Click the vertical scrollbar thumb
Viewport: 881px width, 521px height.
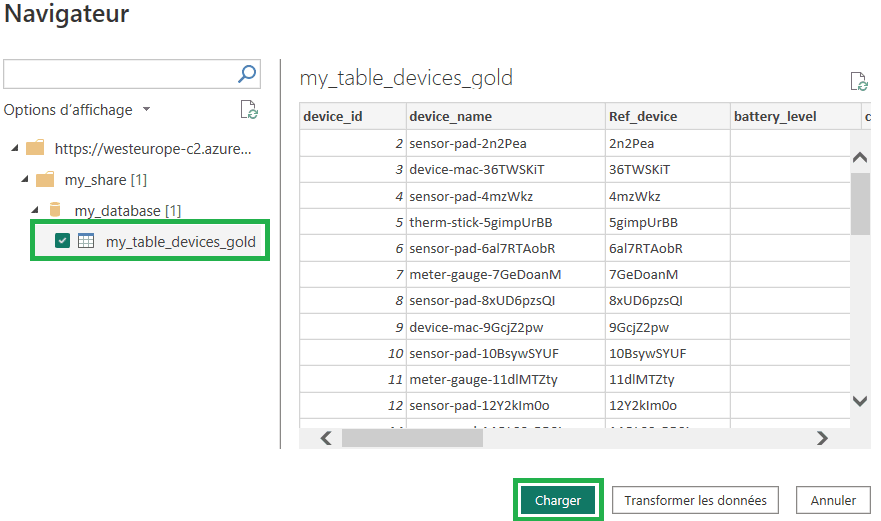860,203
